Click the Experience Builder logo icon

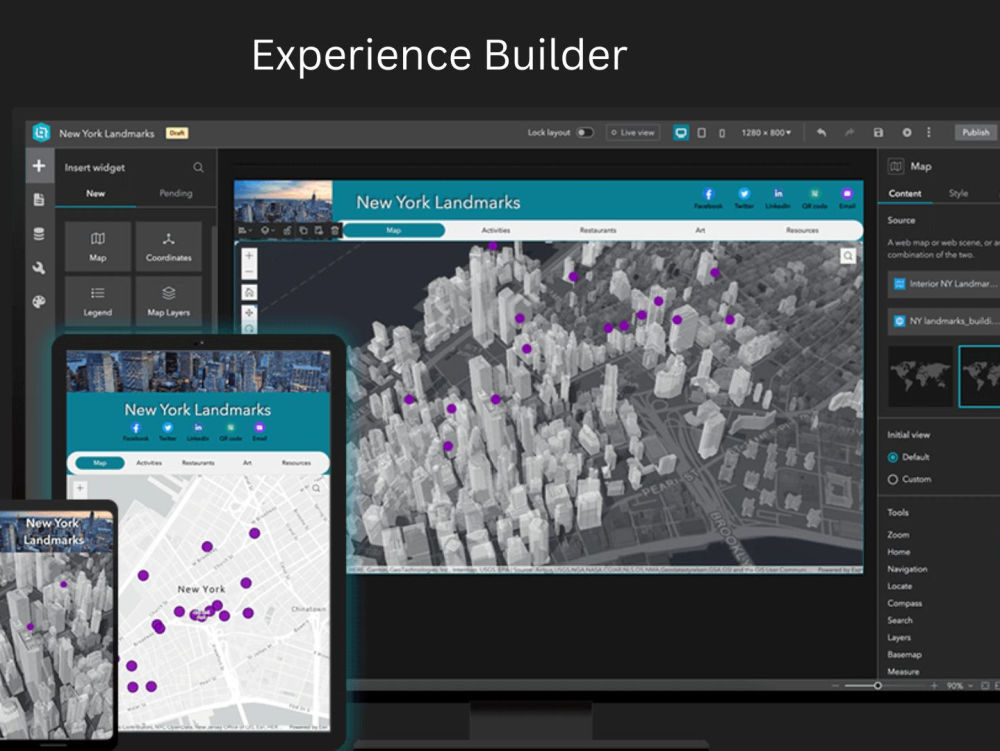point(41,133)
